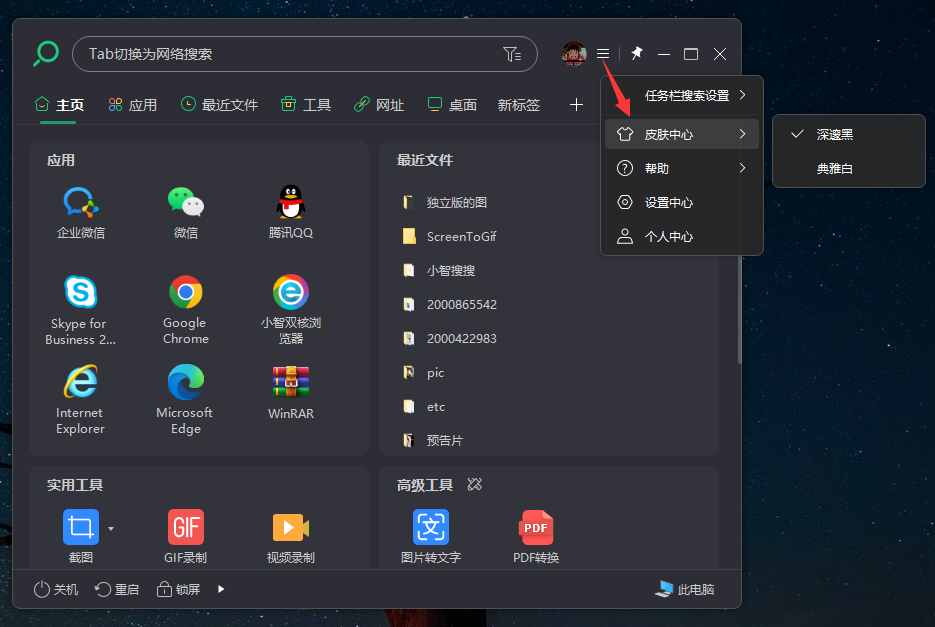Switch to the 应用 tab
Image resolution: width=935 pixels, height=627 pixels.
(x=132, y=105)
